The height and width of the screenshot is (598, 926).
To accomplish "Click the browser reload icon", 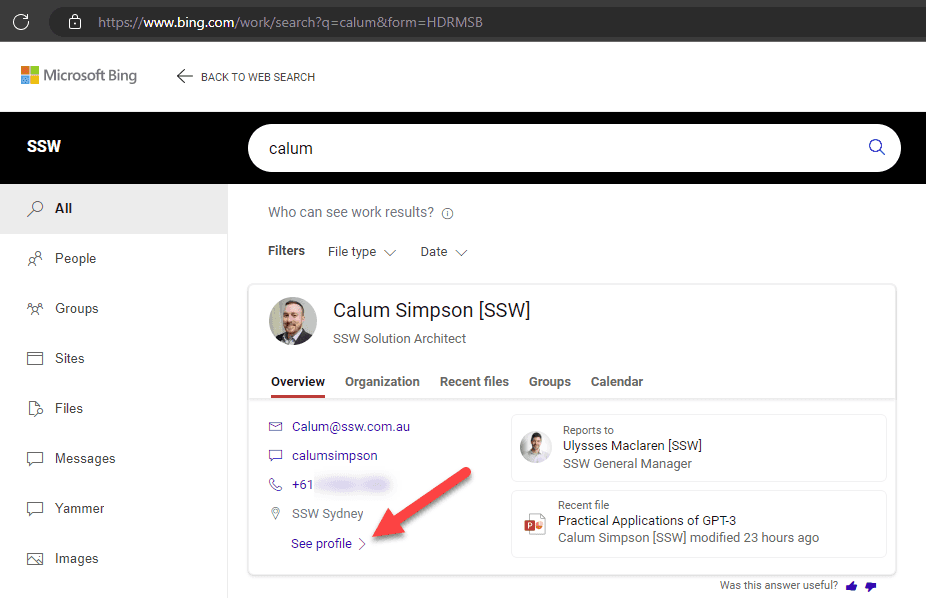I will point(20,21).
